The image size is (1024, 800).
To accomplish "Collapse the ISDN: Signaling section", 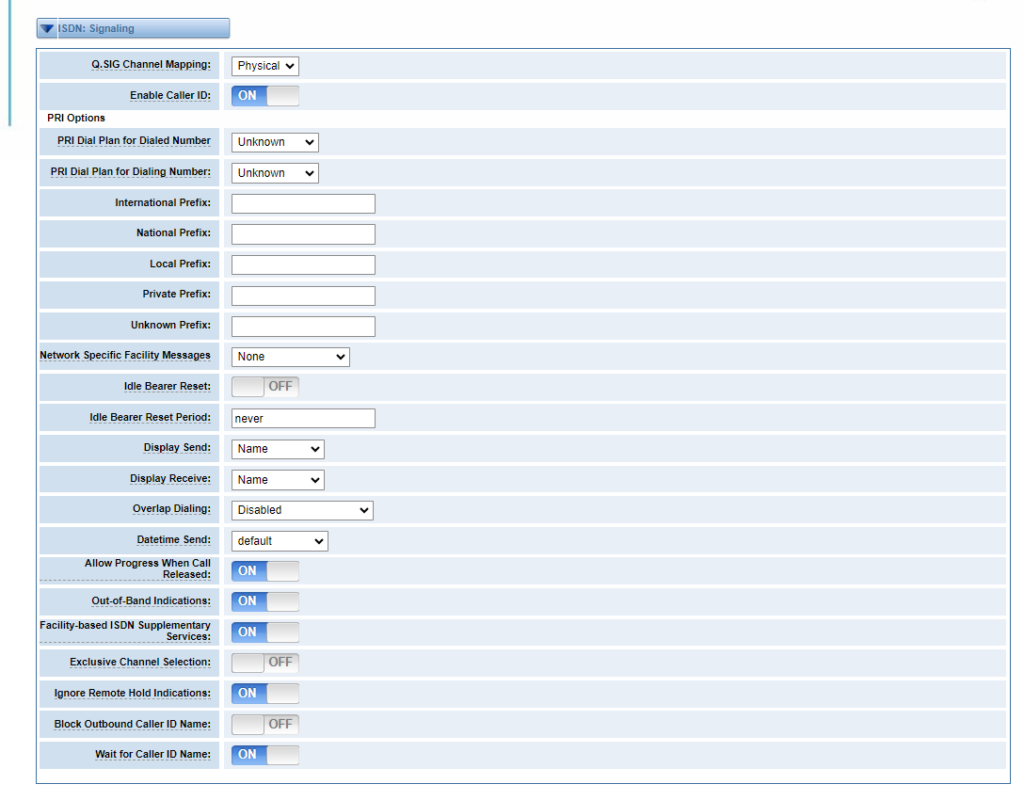I will 47,28.
